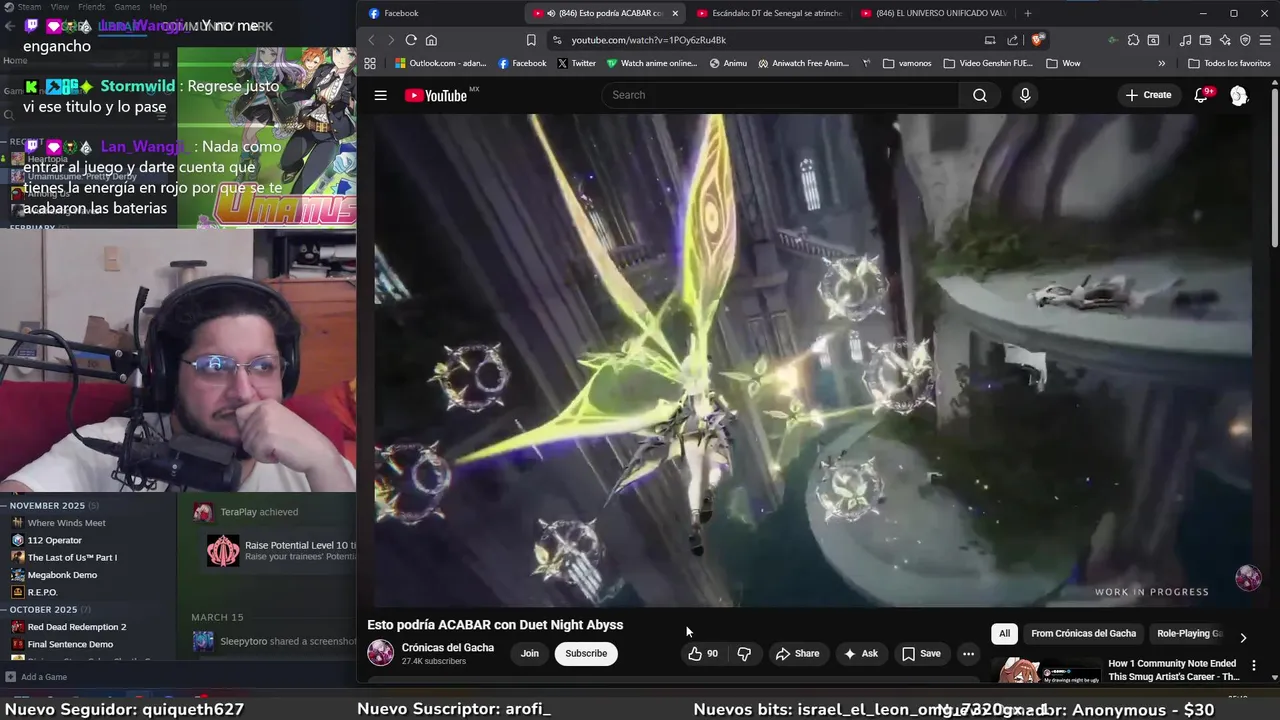Open the Steam View menu
This screenshot has height=720, width=1280.
[60, 7]
